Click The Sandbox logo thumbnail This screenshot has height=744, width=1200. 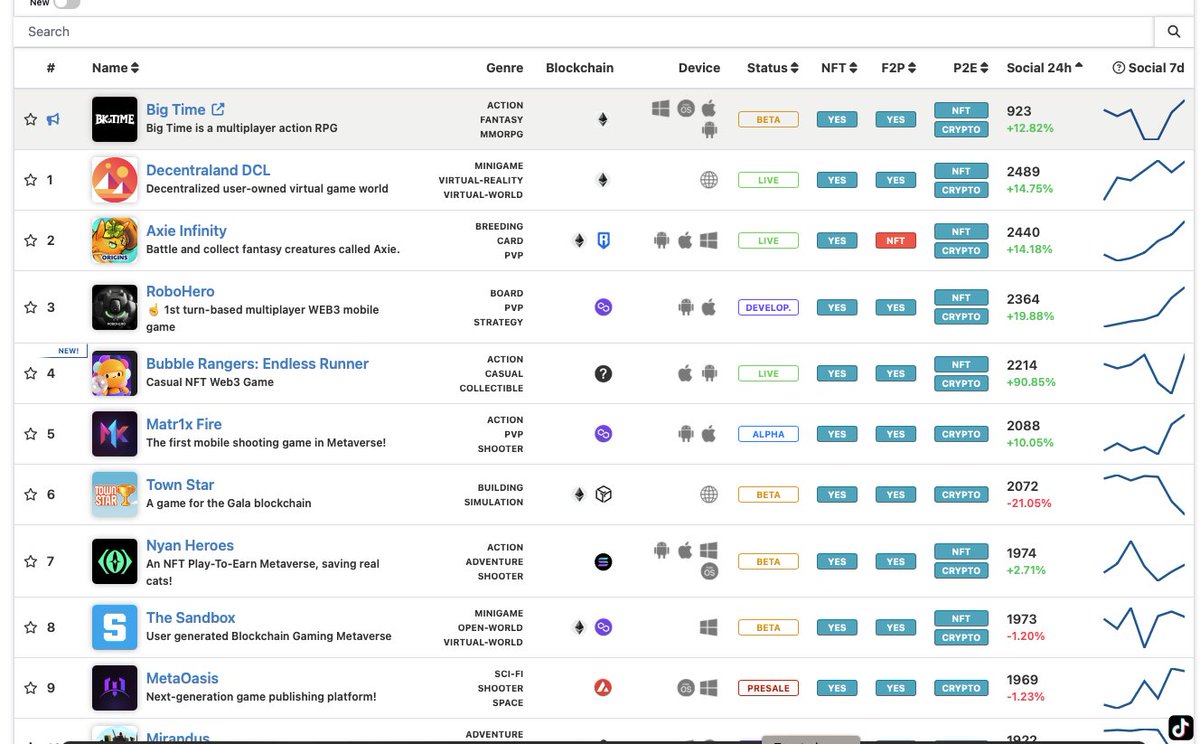(x=115, y=627)
